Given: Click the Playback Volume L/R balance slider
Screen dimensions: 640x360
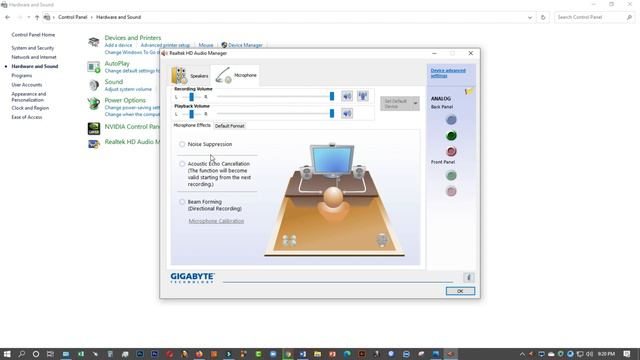Looking at the screenshot, I should pos(191,114).
